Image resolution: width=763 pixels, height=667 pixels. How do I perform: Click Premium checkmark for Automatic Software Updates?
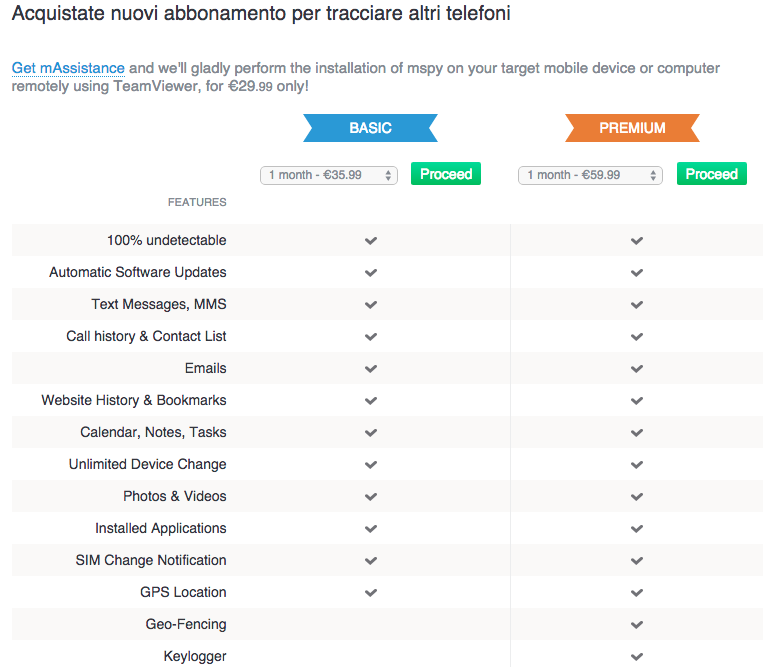tap(637, 273)
